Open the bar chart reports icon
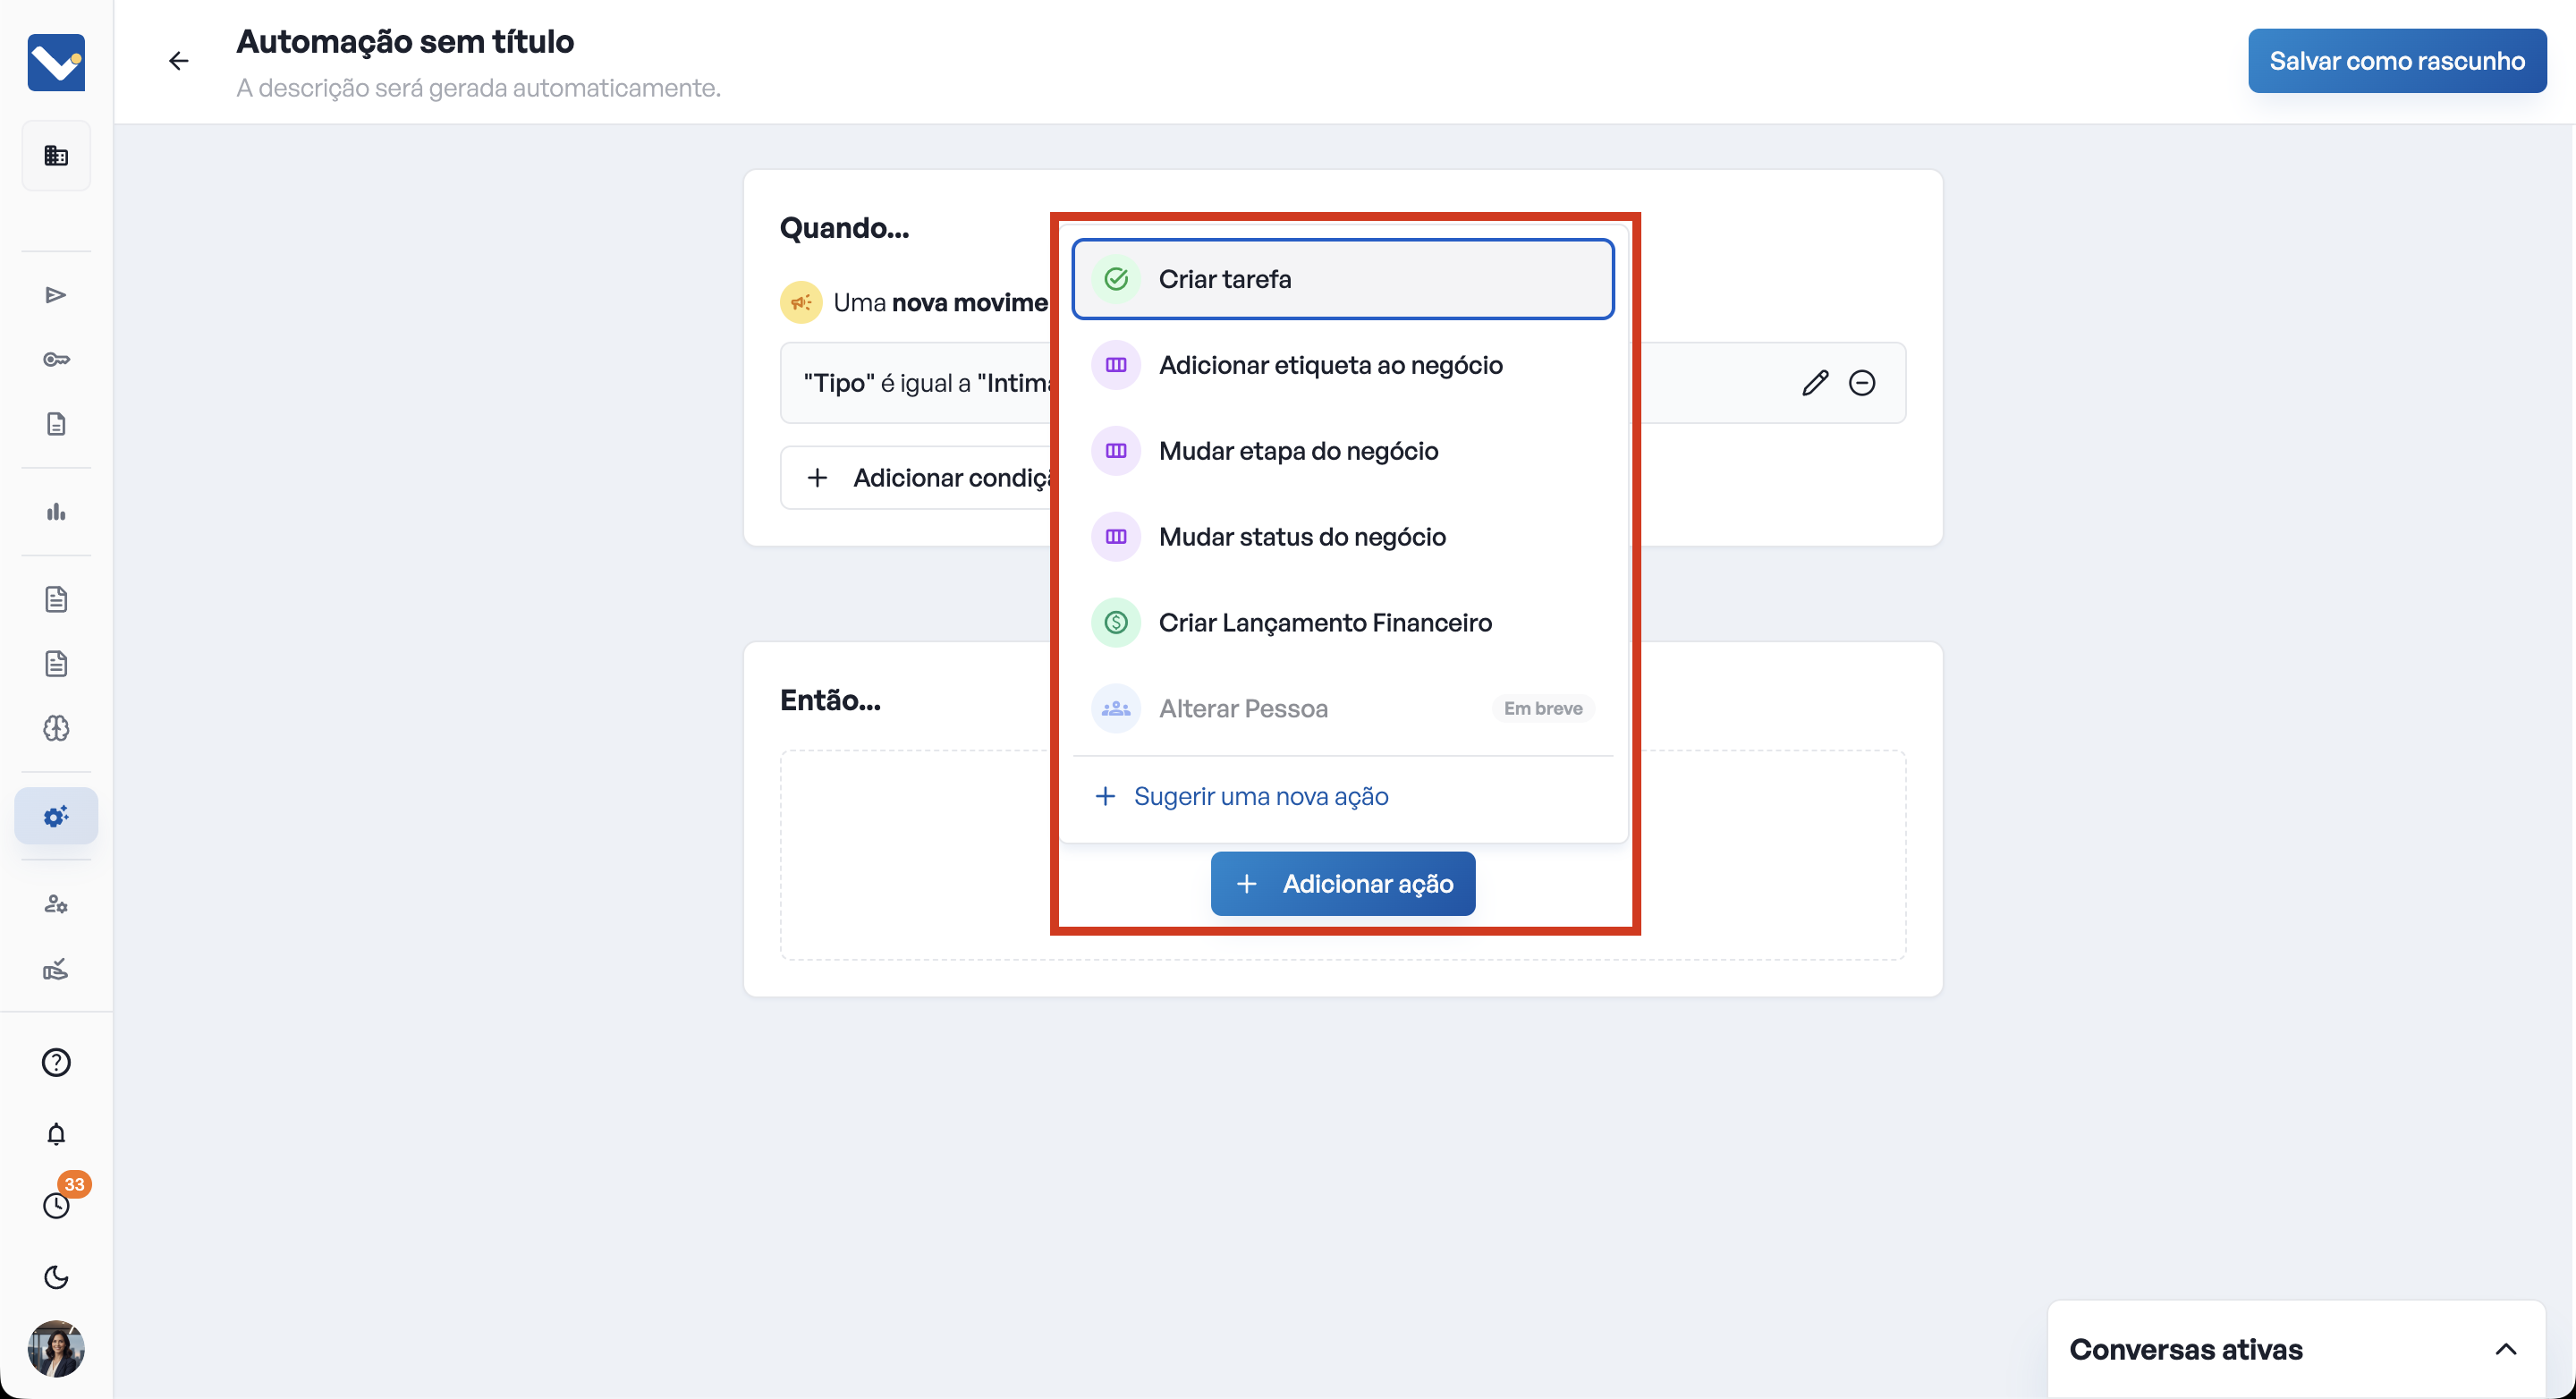2576x1399 pixels. coord(56,512)
